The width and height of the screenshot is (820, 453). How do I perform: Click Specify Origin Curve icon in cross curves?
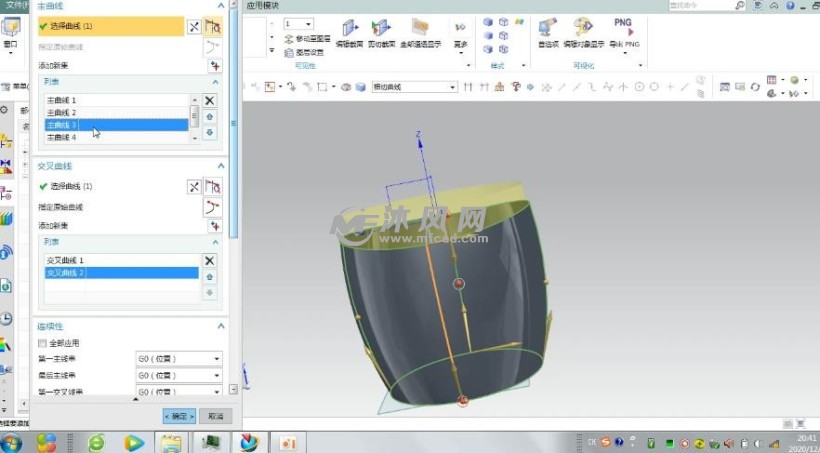[212, 207]
